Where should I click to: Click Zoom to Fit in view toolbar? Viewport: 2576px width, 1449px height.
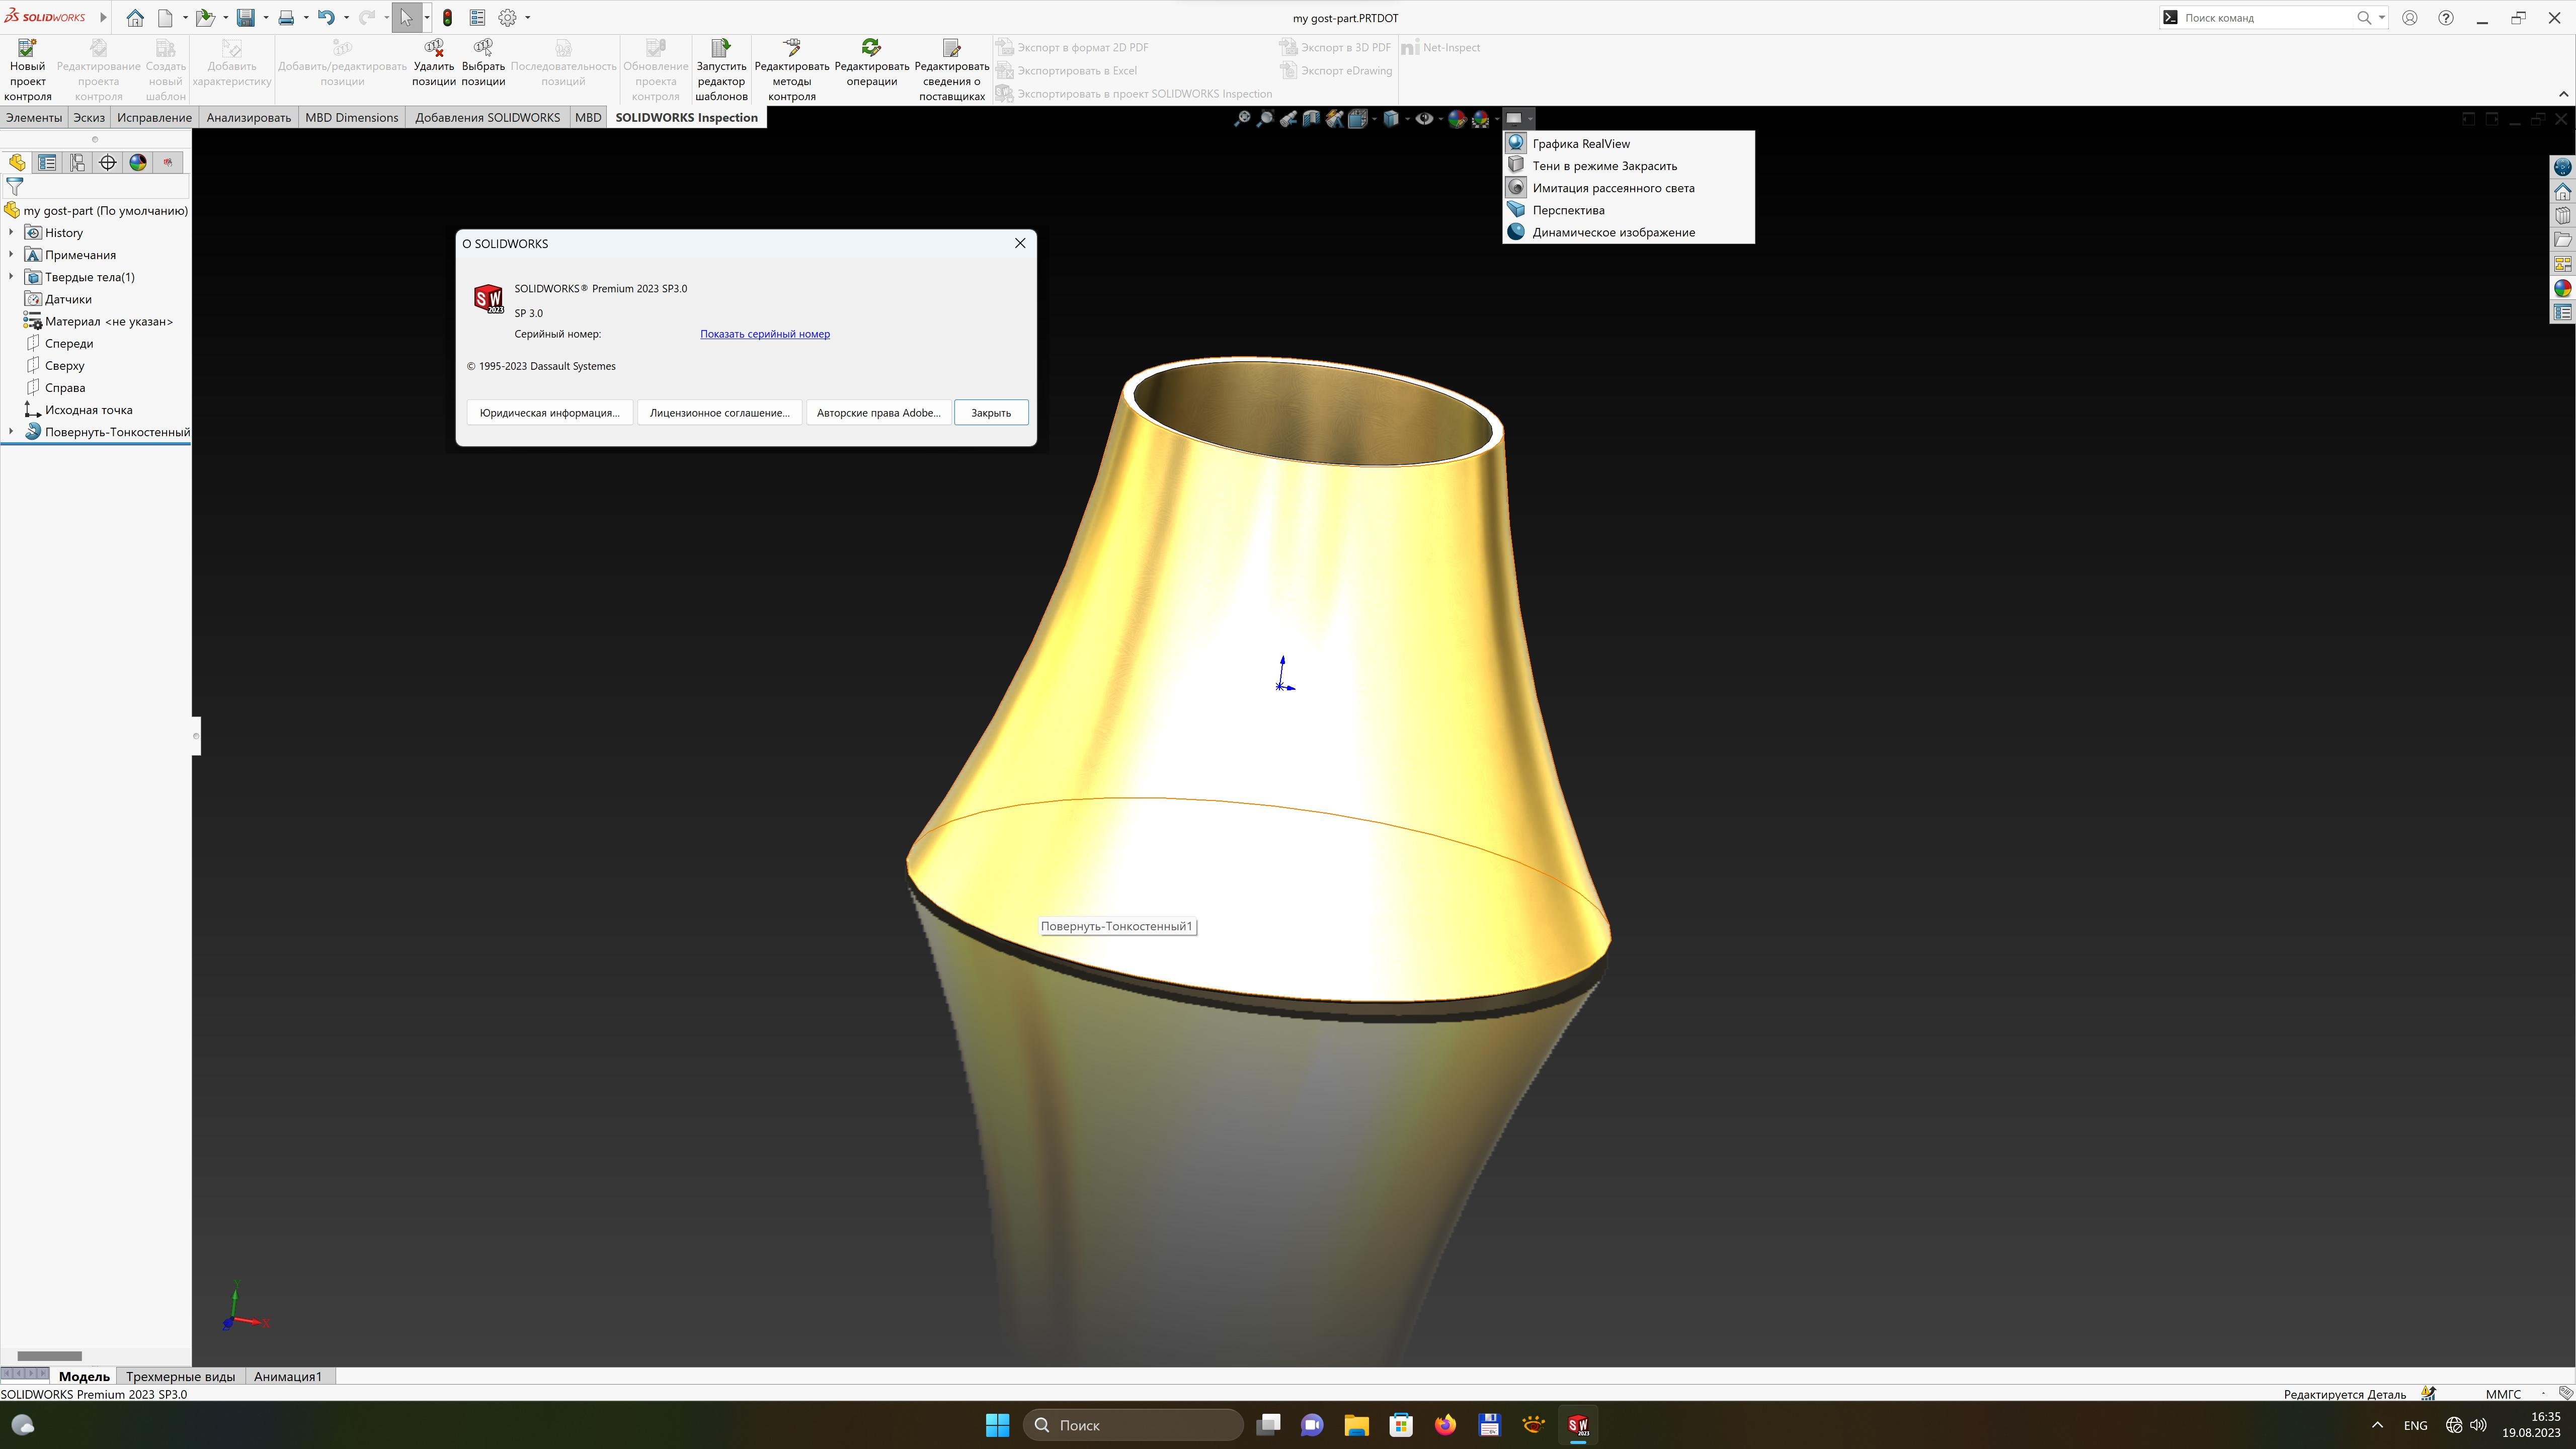(1242, 119)
